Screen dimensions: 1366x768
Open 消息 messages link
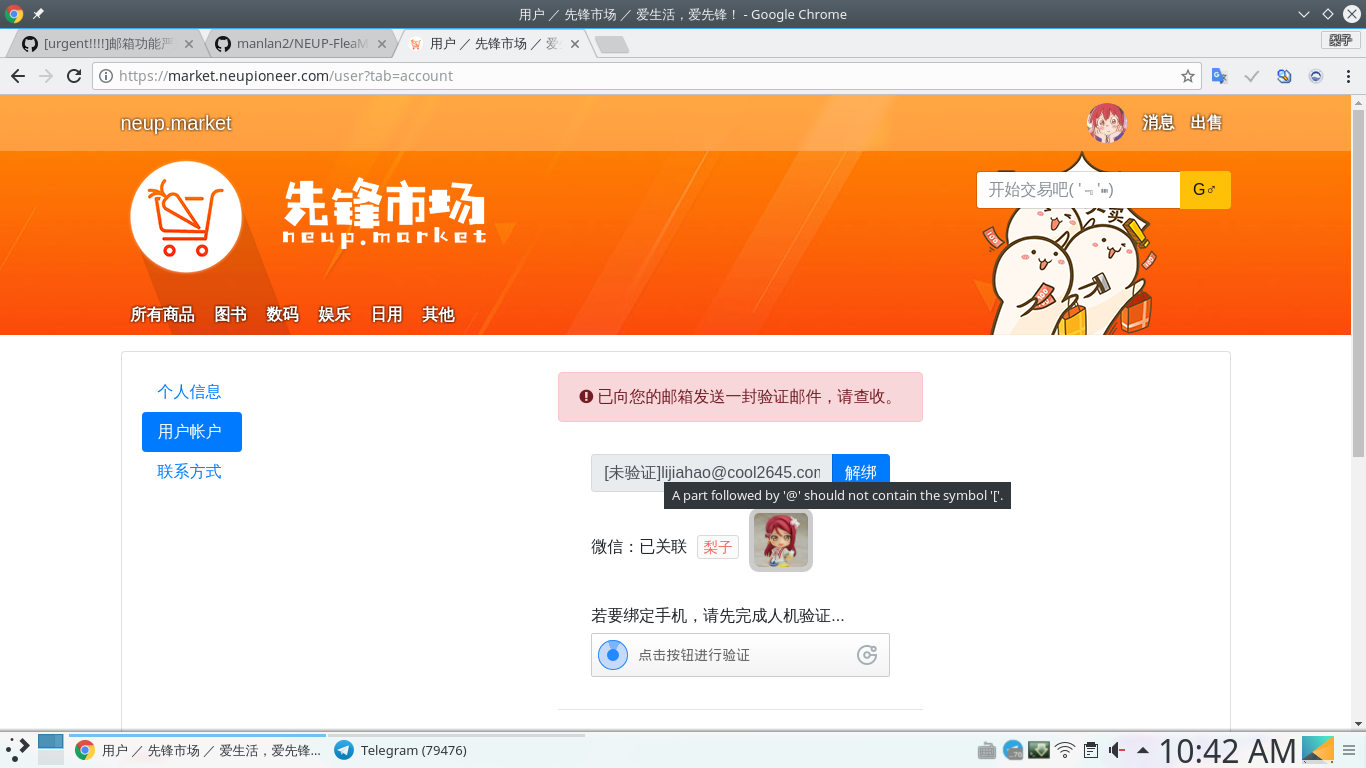point(1158,123)
